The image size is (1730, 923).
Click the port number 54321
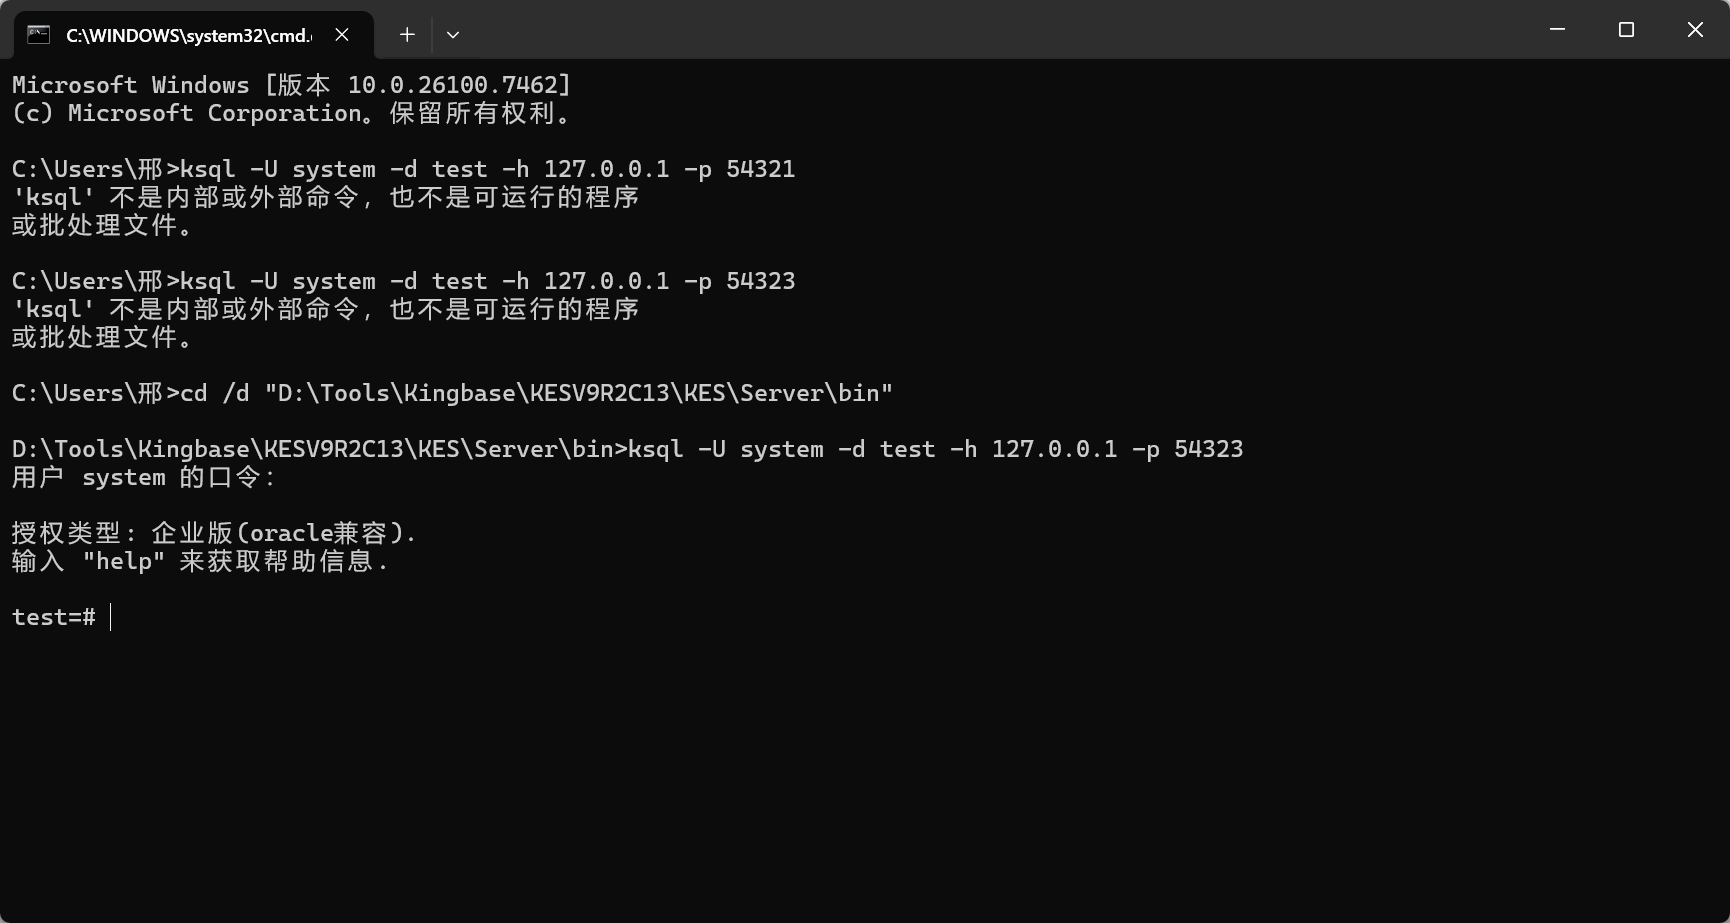pos(760,169)
